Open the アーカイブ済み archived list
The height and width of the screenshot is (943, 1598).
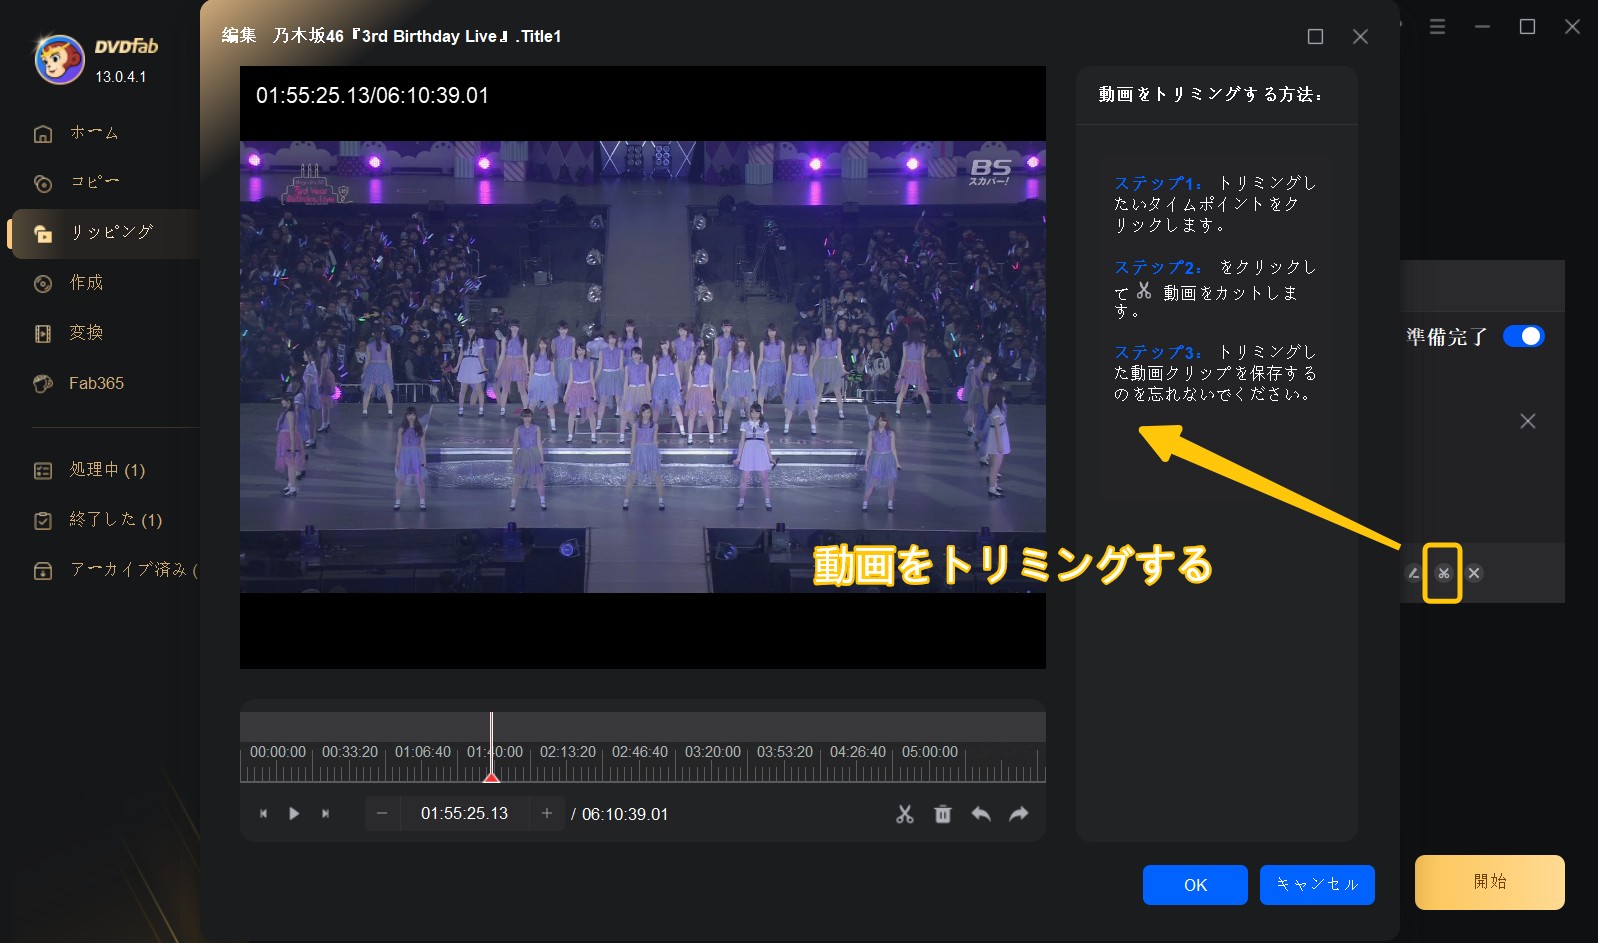coord(133,570)
